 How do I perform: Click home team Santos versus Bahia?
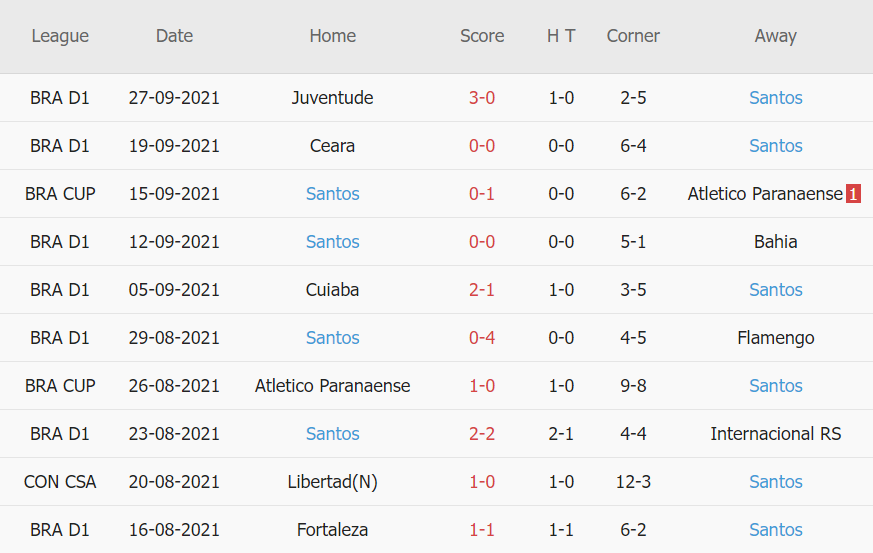tap(332, 242)
